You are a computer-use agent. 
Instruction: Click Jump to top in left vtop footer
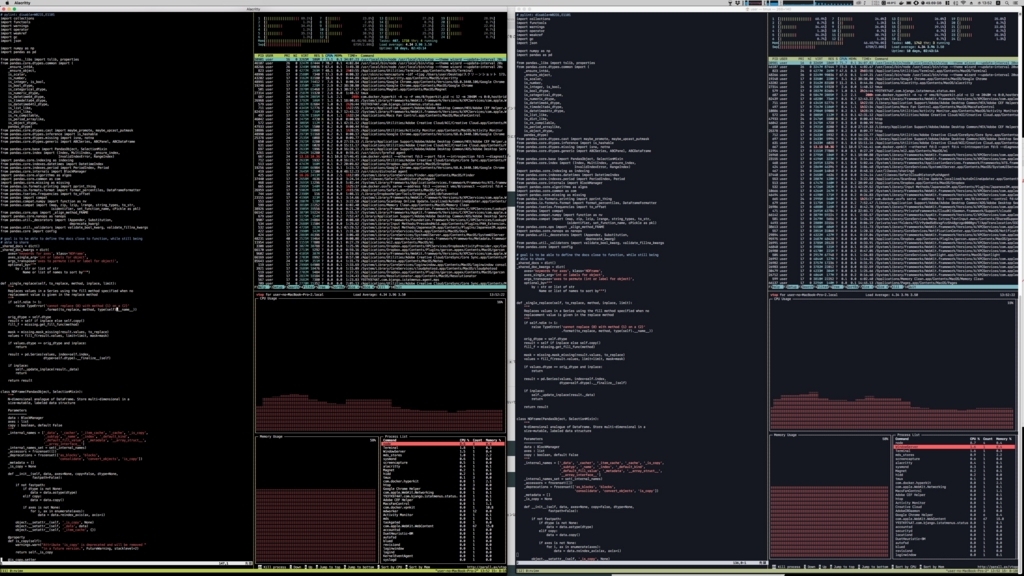[328, 567]
